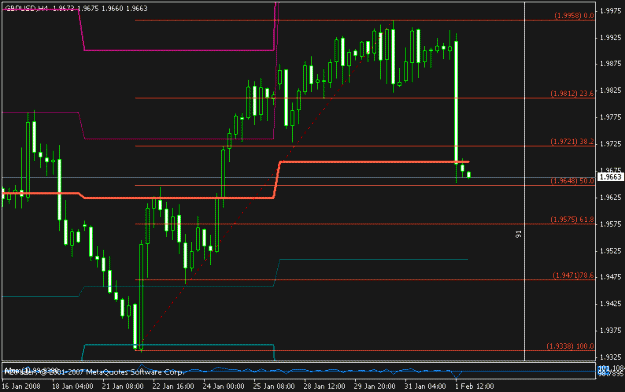Click 1.9725 on the price axis
The image size is (625, 392).
pyautogui.click(x=610, y=144)
